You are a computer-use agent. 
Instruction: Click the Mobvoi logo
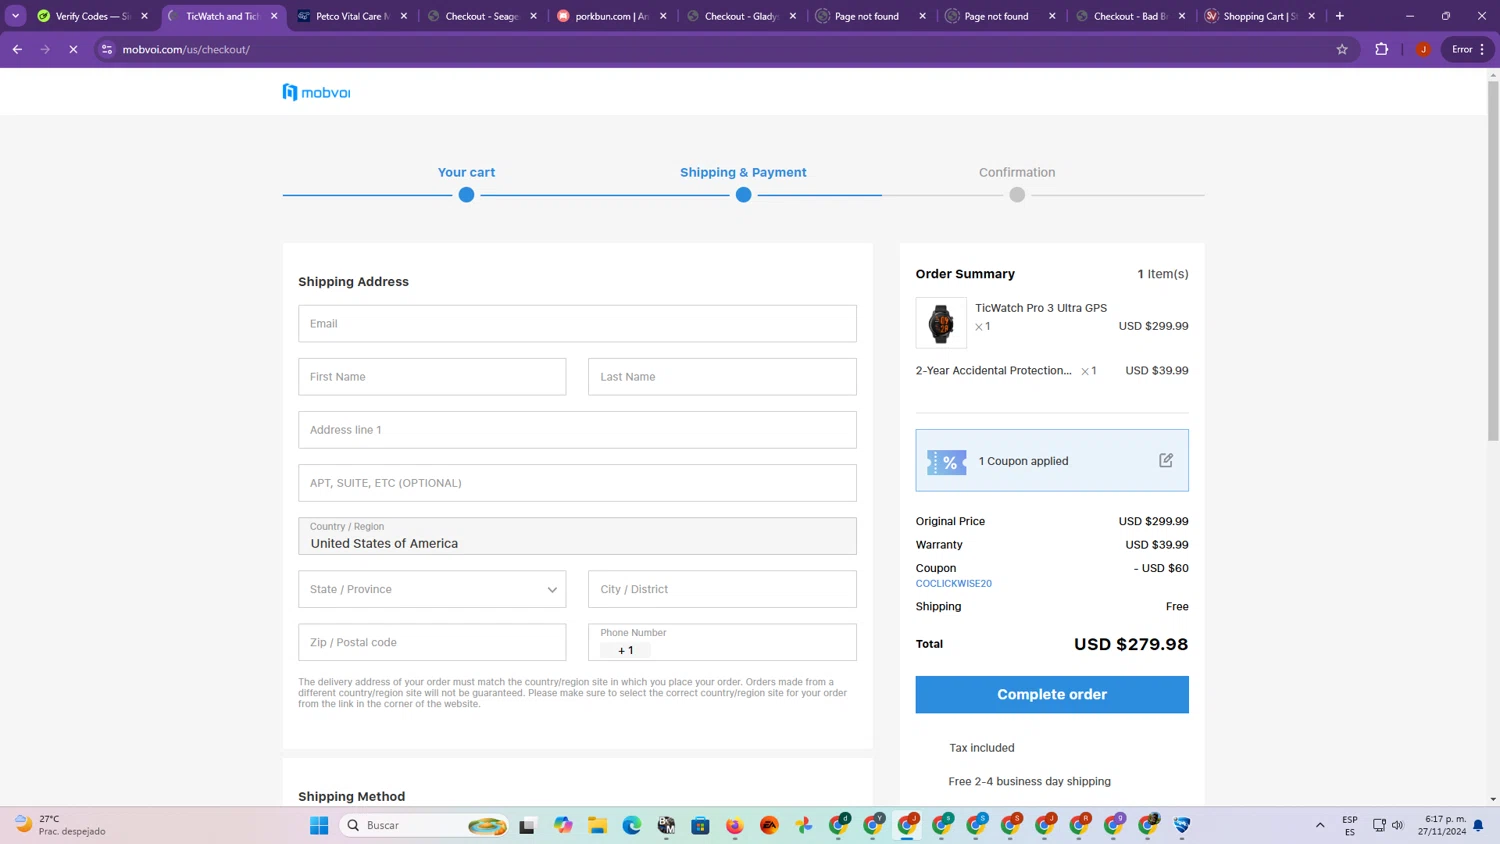point(316,92)
